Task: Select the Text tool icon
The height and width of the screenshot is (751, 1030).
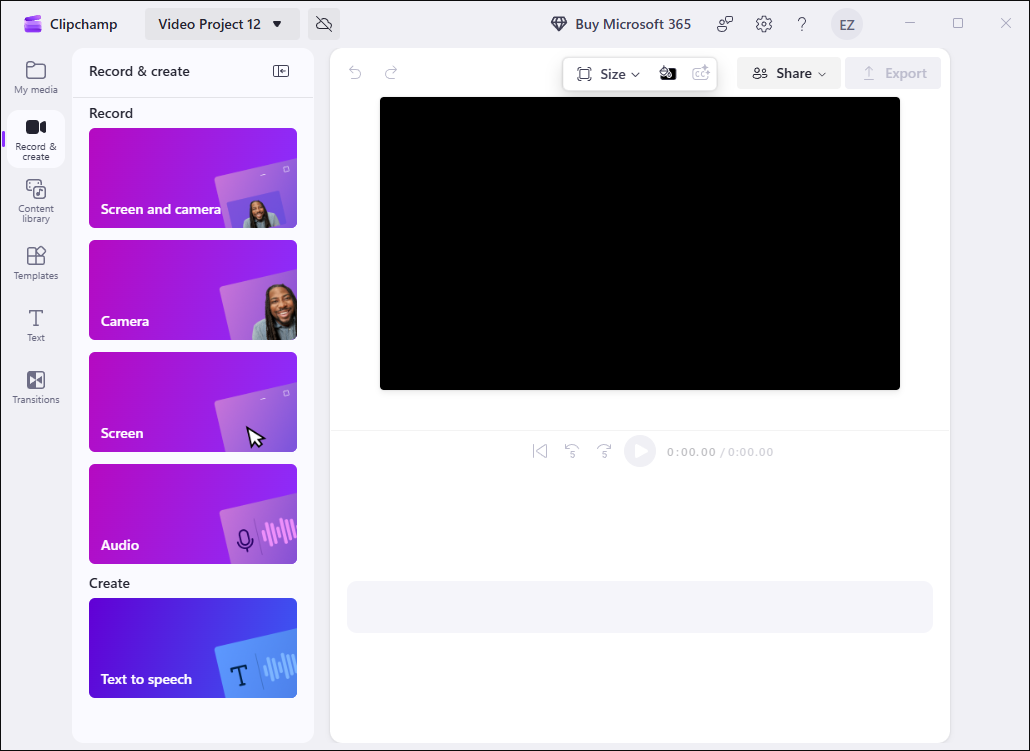Action: tap(35, 324)
